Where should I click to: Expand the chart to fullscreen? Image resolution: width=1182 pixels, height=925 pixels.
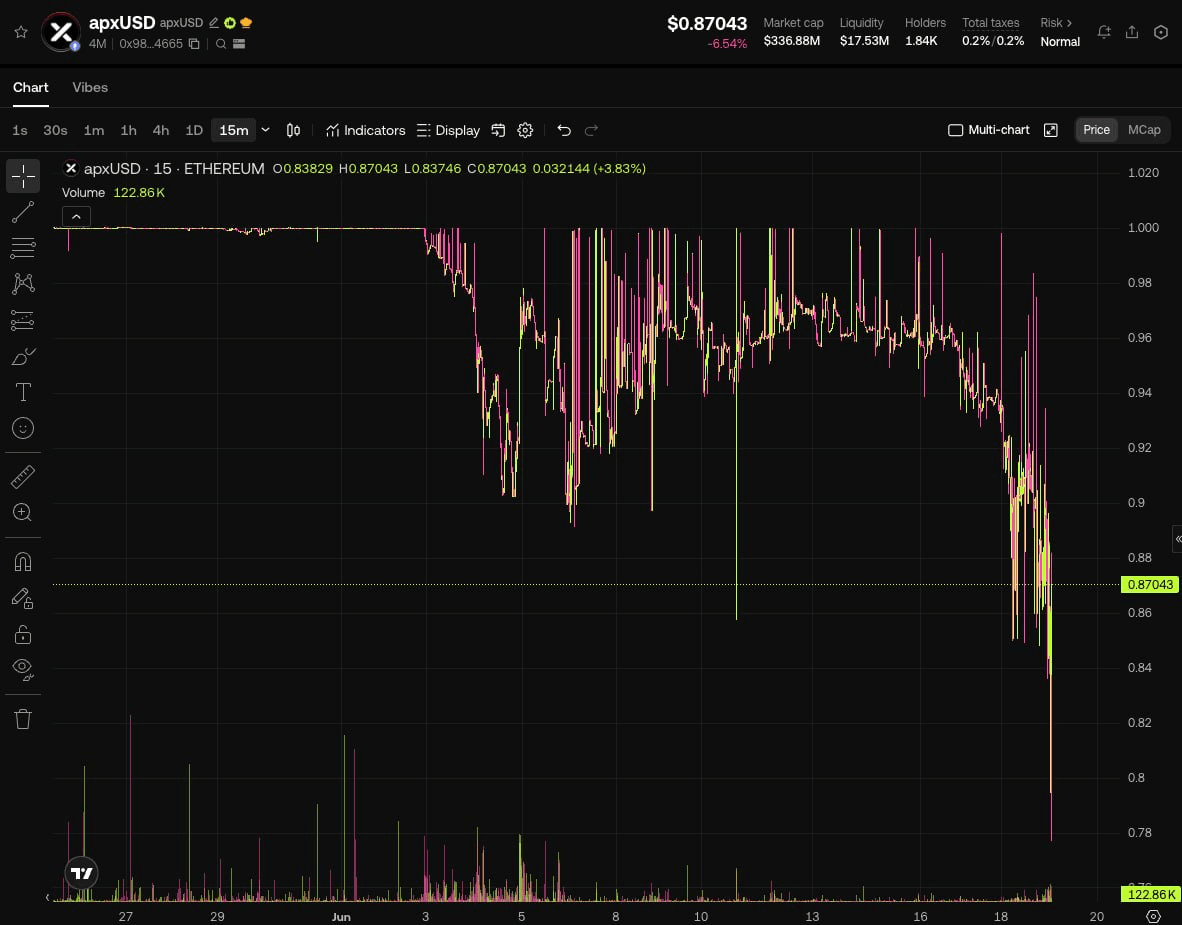click(1051, 130)
